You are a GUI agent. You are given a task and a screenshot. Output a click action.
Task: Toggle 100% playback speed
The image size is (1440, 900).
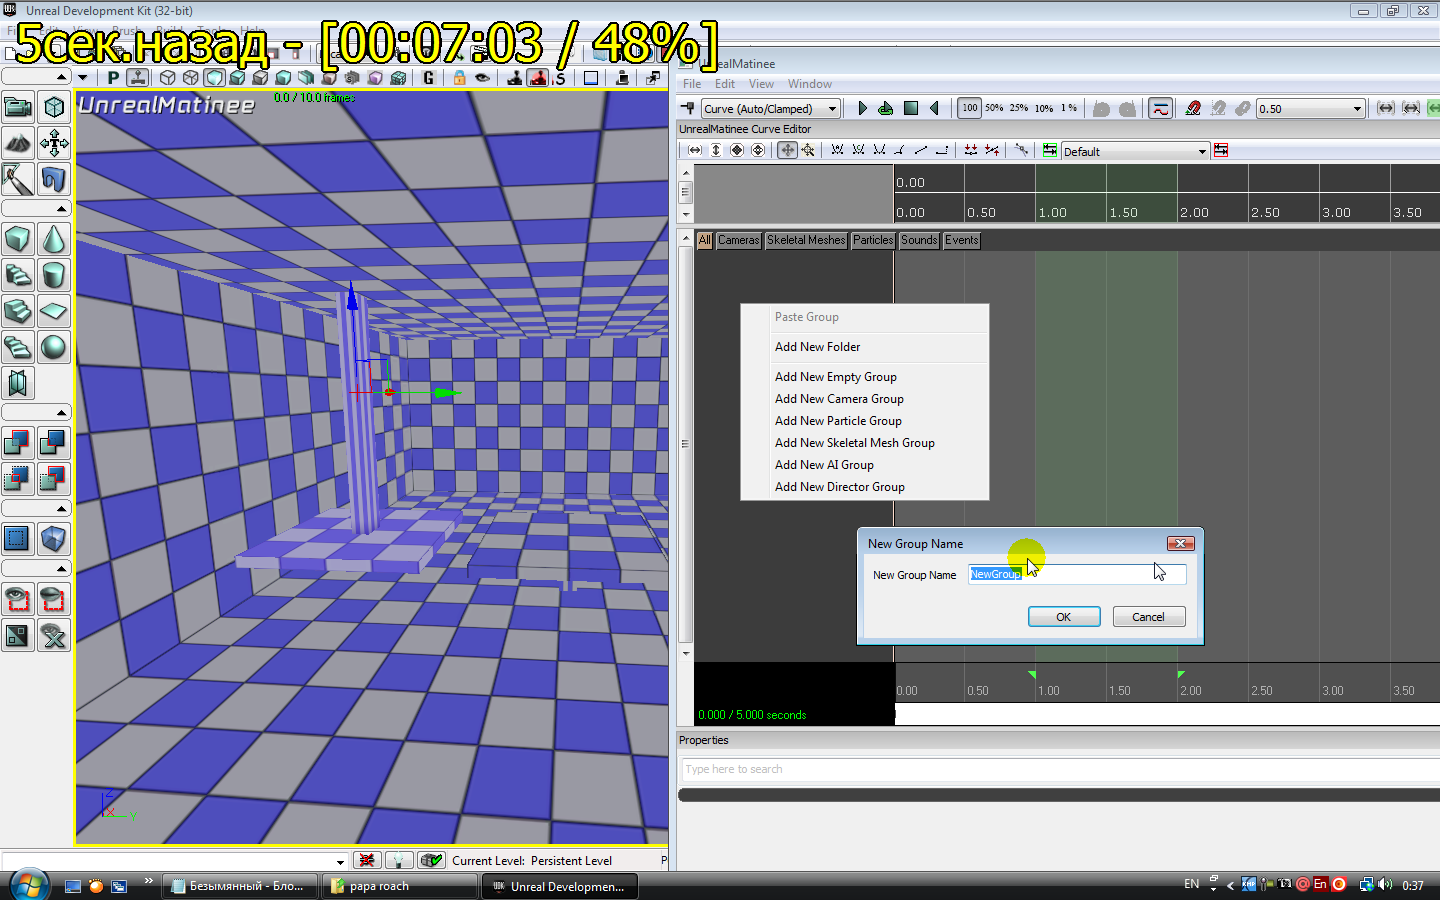click(970, 108)
